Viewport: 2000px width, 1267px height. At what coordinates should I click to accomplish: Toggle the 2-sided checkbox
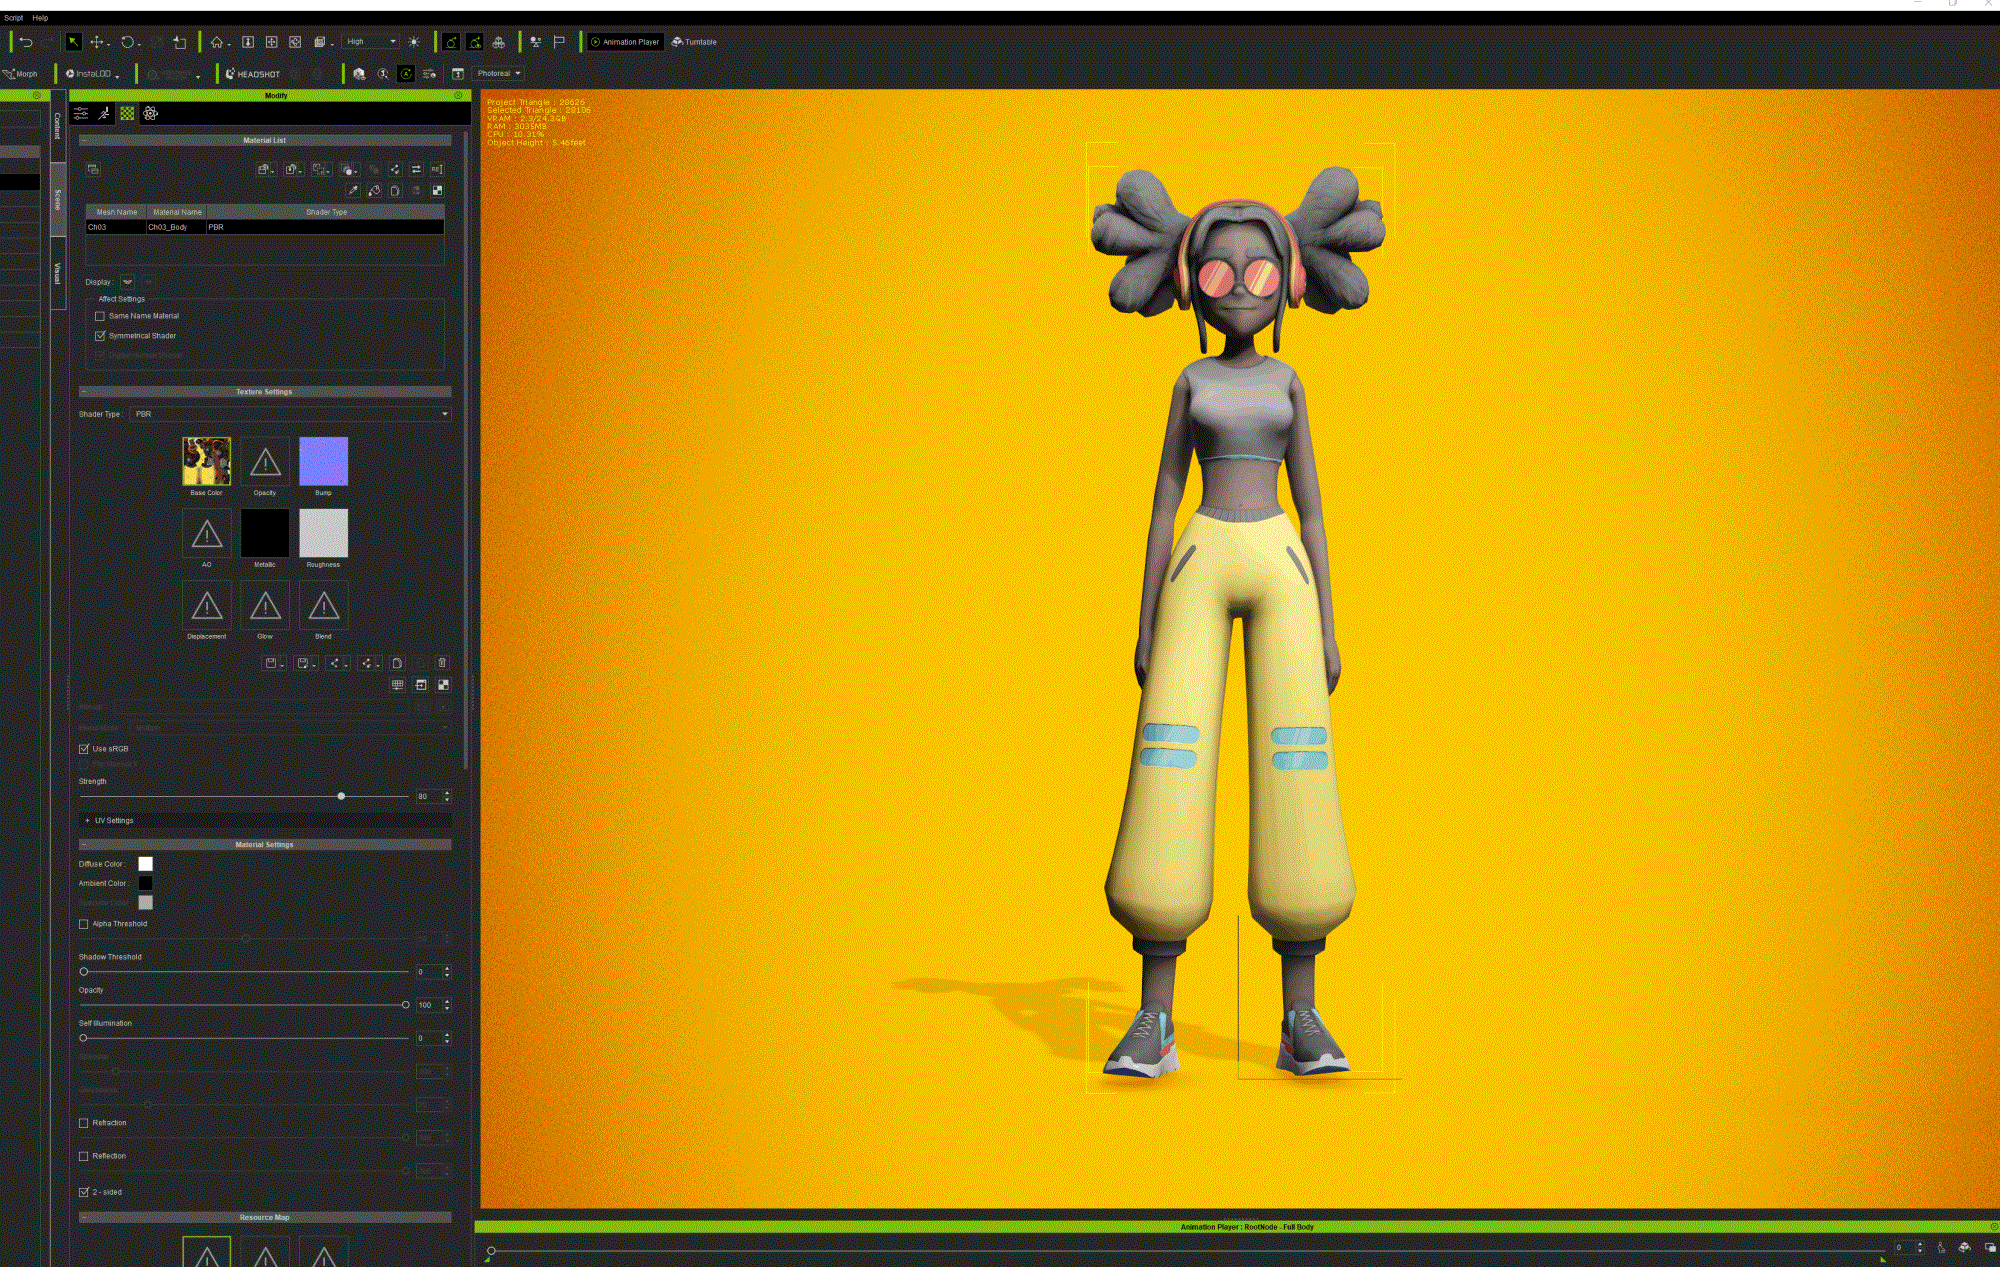(x=84, y=1192)
